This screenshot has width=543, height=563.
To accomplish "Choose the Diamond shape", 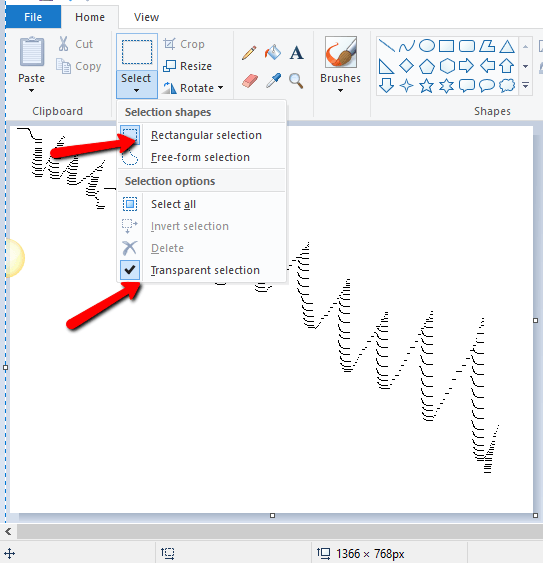I will [407, 66].
